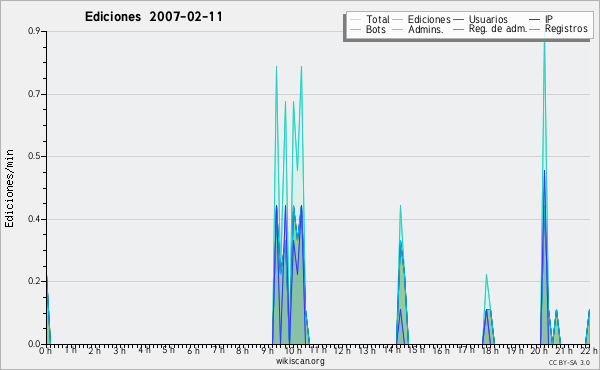The width and height of the screenshot is (600, 370).
Task: Click the CC BY-SA 3.0 license text
Action: coord(569,362)
